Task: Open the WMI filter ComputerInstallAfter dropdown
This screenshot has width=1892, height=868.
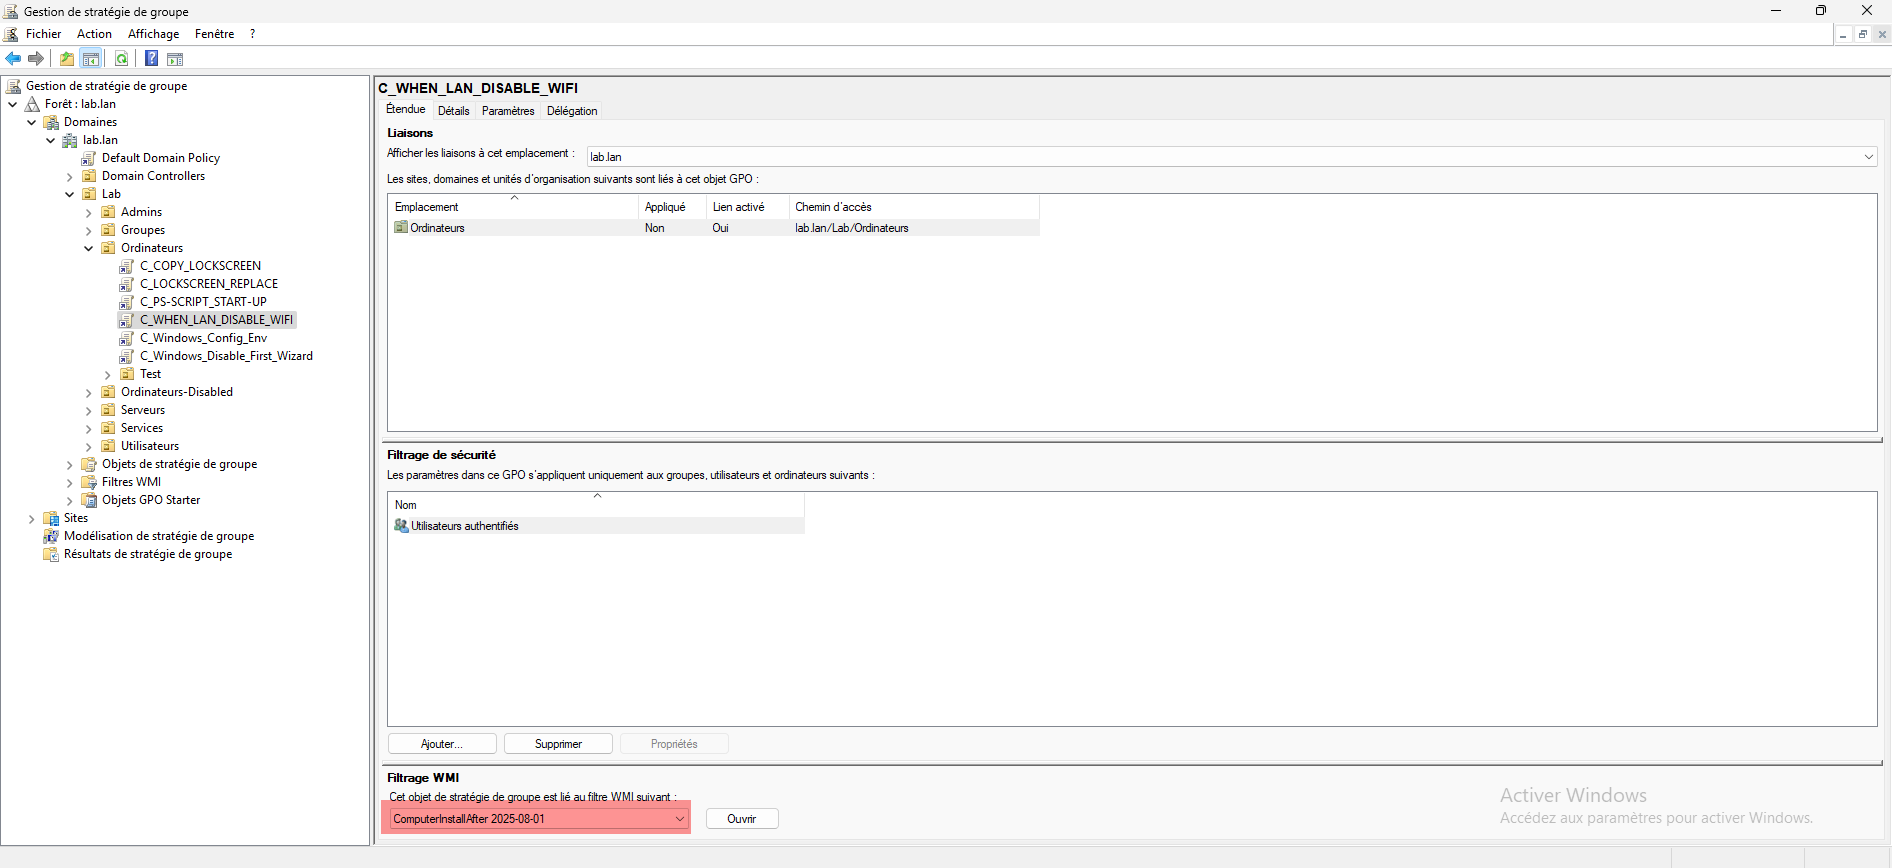Action: point(679,819)
